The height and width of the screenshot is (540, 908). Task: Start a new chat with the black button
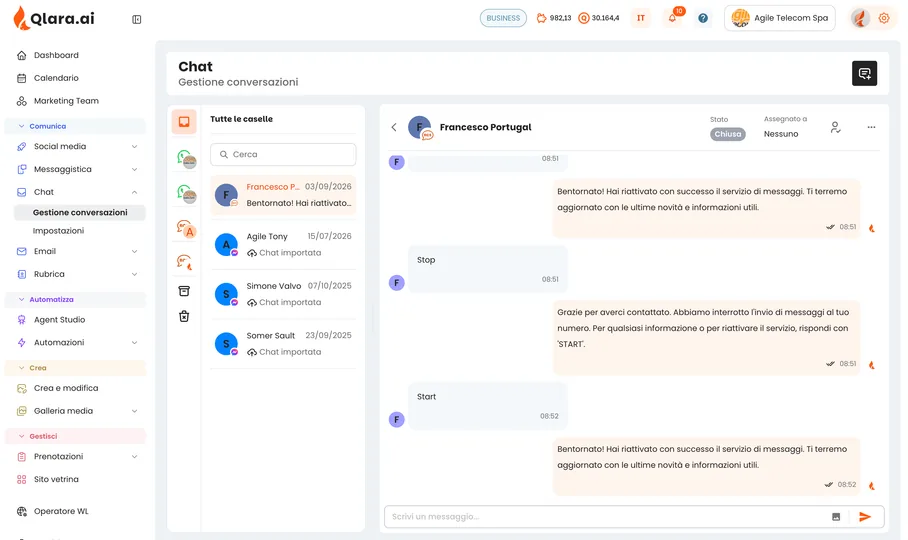(864, 74)
